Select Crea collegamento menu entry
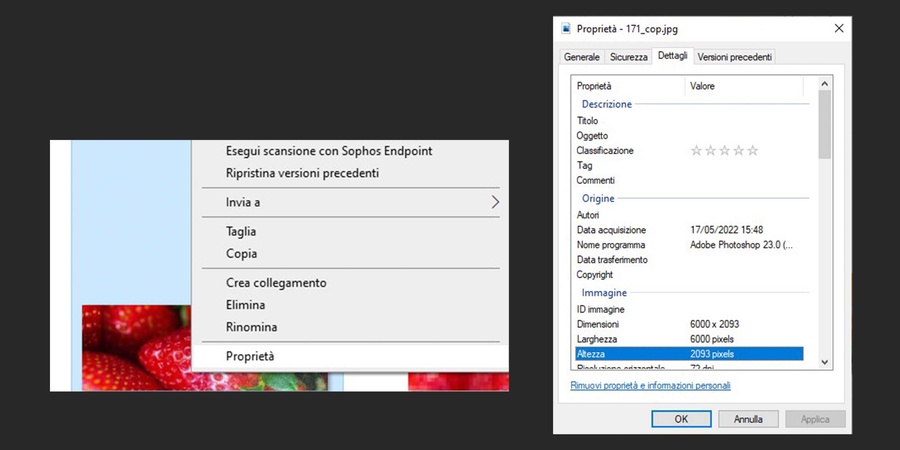900x450 pixels. pos(276,283)
